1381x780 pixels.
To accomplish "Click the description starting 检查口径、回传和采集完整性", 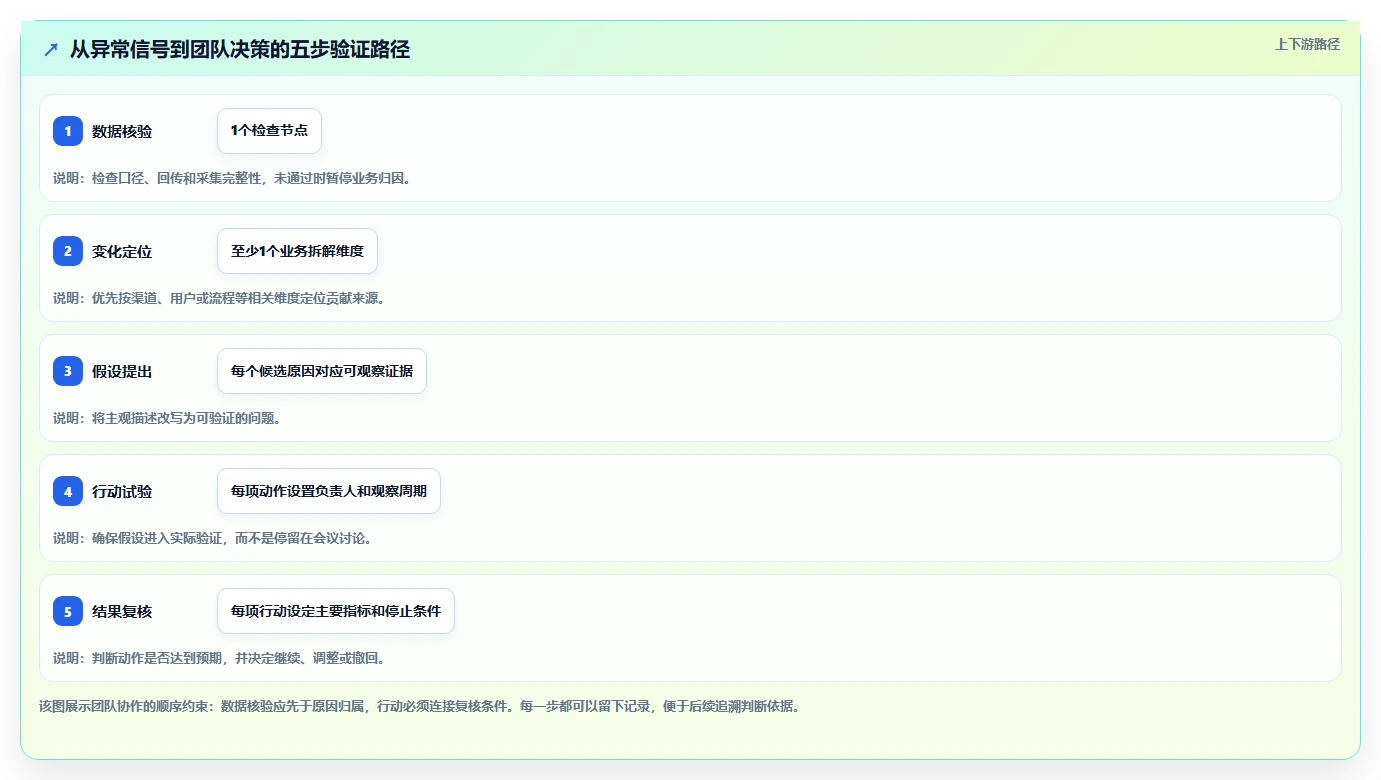I will click(x=232, y=178).
